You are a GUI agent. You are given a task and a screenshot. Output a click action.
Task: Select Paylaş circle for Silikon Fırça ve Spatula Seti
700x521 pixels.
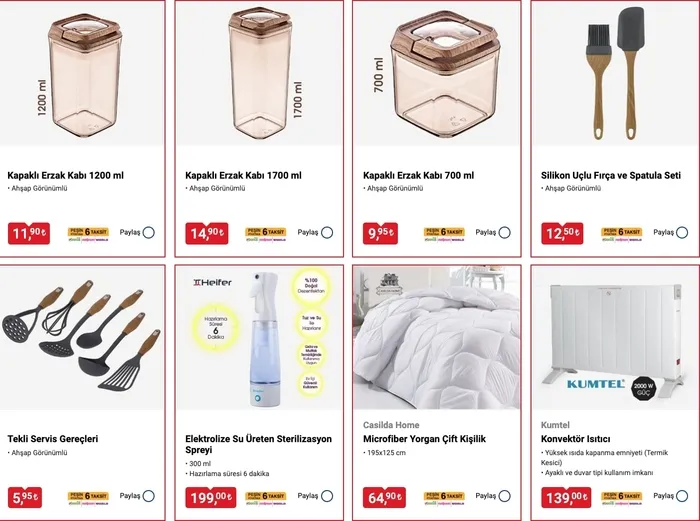click(682, 232)
